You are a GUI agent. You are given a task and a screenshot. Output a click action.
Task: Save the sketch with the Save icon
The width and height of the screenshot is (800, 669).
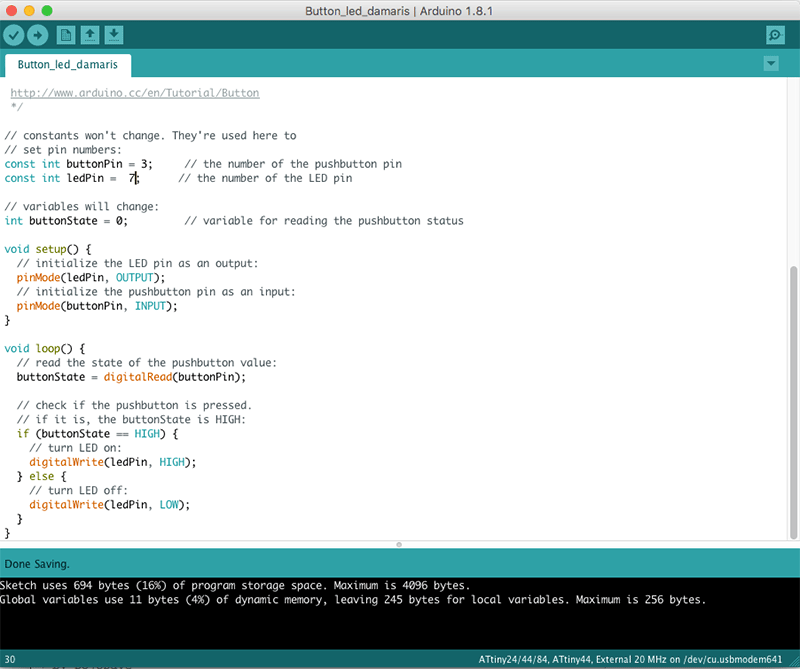[114, 35]
